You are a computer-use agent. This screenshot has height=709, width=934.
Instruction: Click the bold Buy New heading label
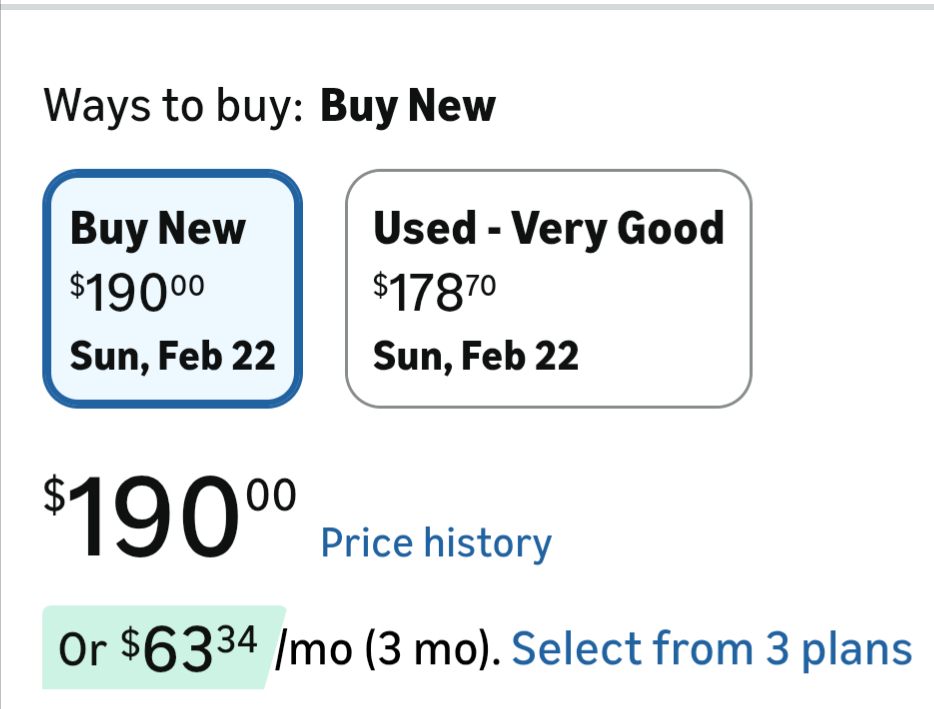(x=407, y=105)
